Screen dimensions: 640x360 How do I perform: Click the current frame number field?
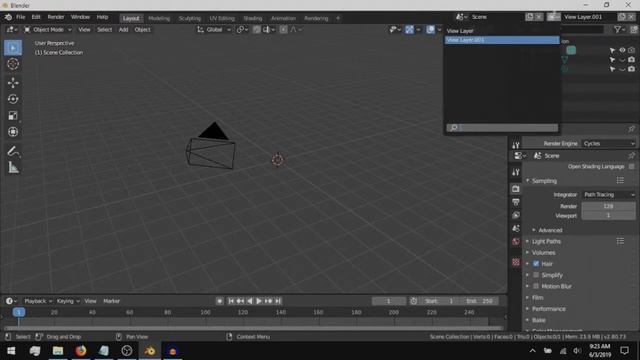[389, 301]
